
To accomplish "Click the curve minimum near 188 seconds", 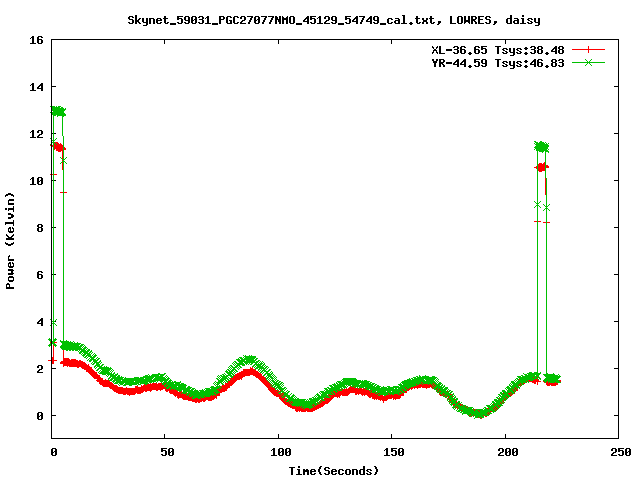I will click(x=478, y=413).
